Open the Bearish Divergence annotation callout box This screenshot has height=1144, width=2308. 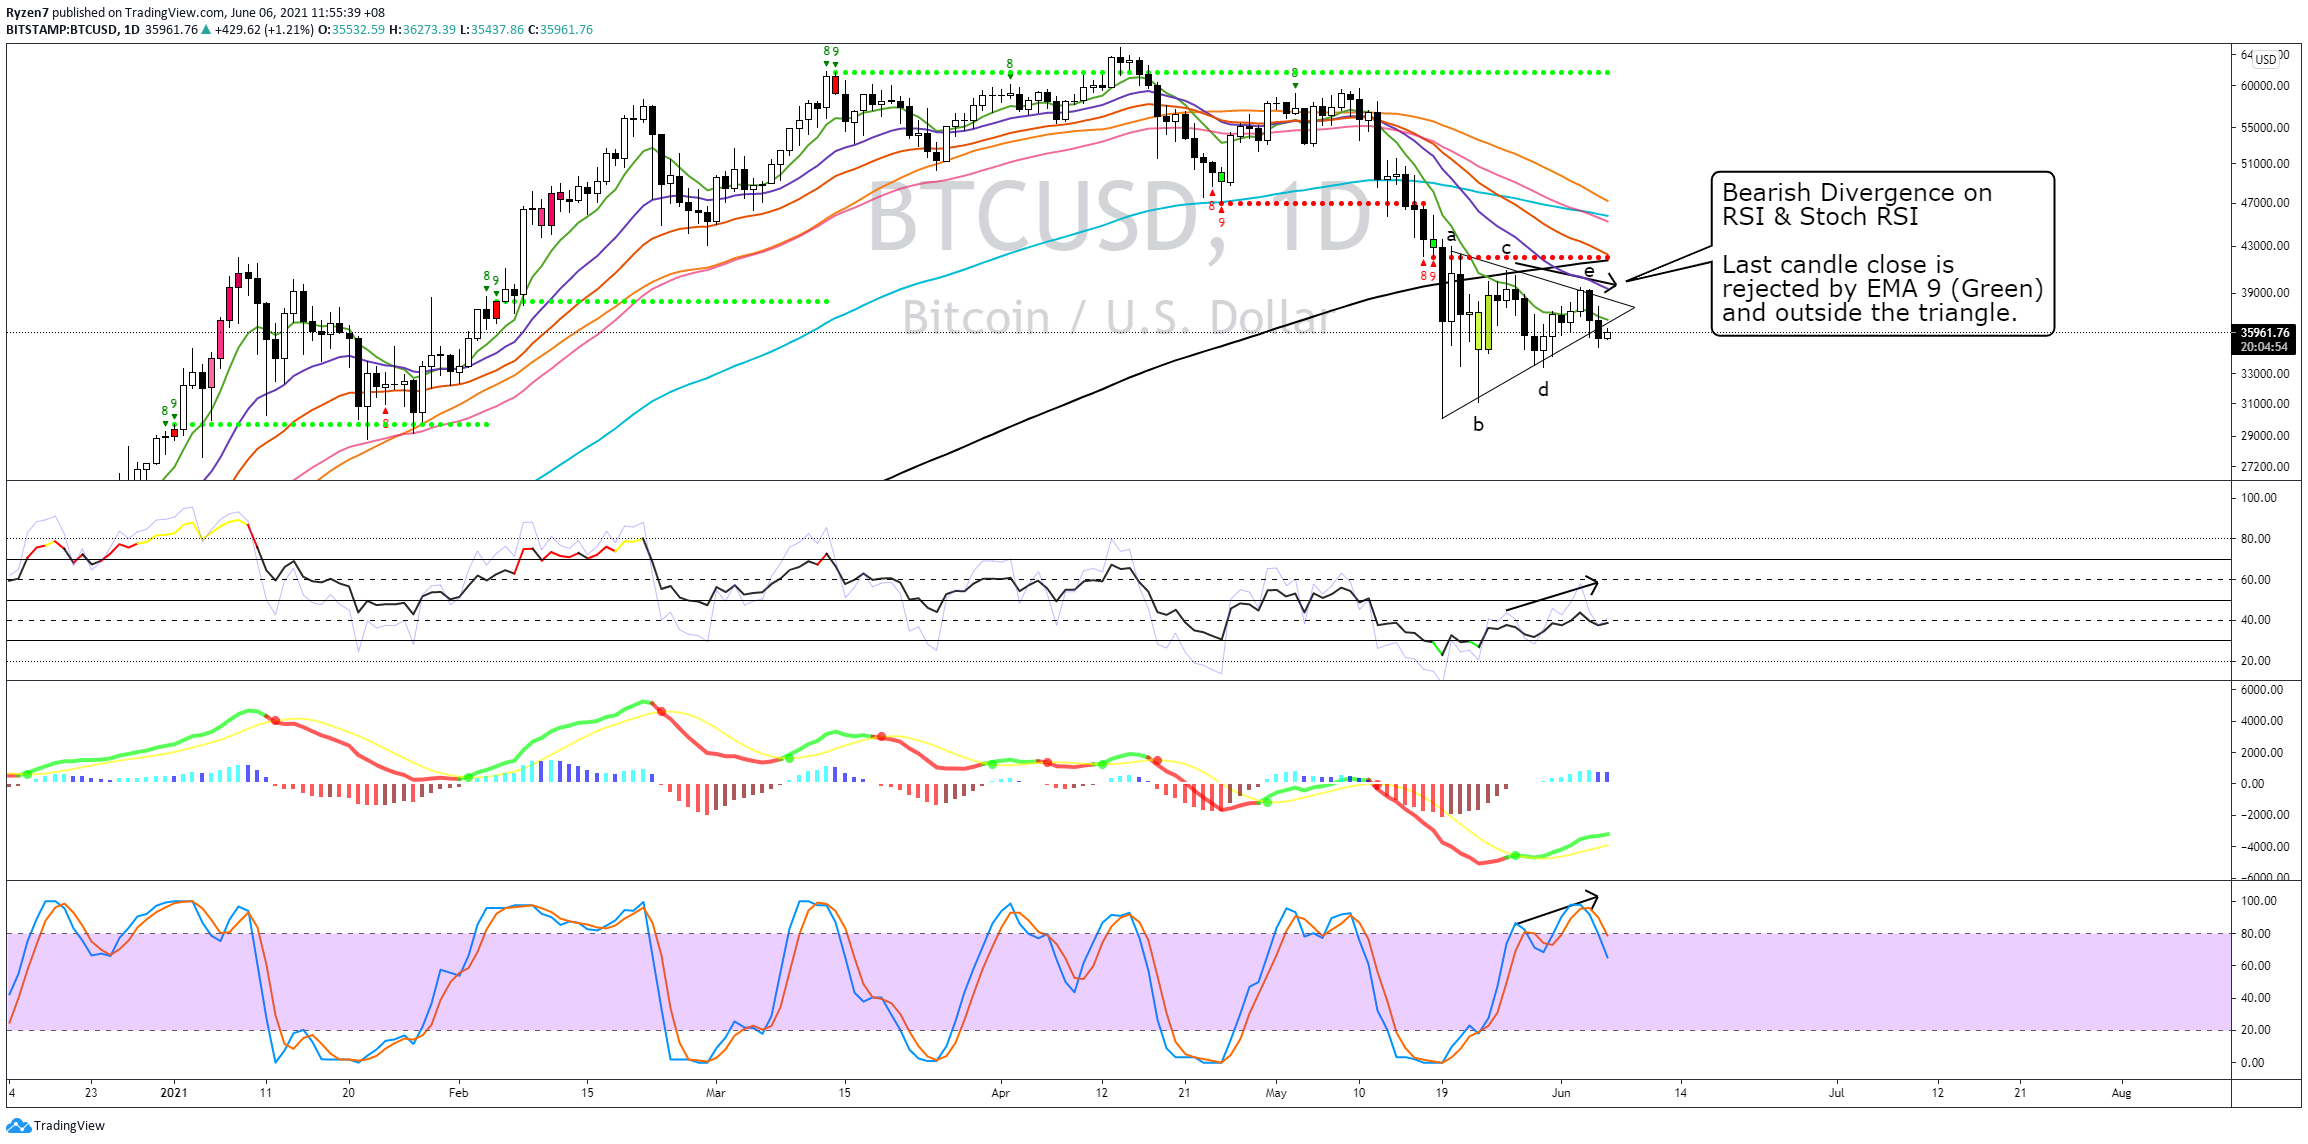click(x=1882, y=253)
